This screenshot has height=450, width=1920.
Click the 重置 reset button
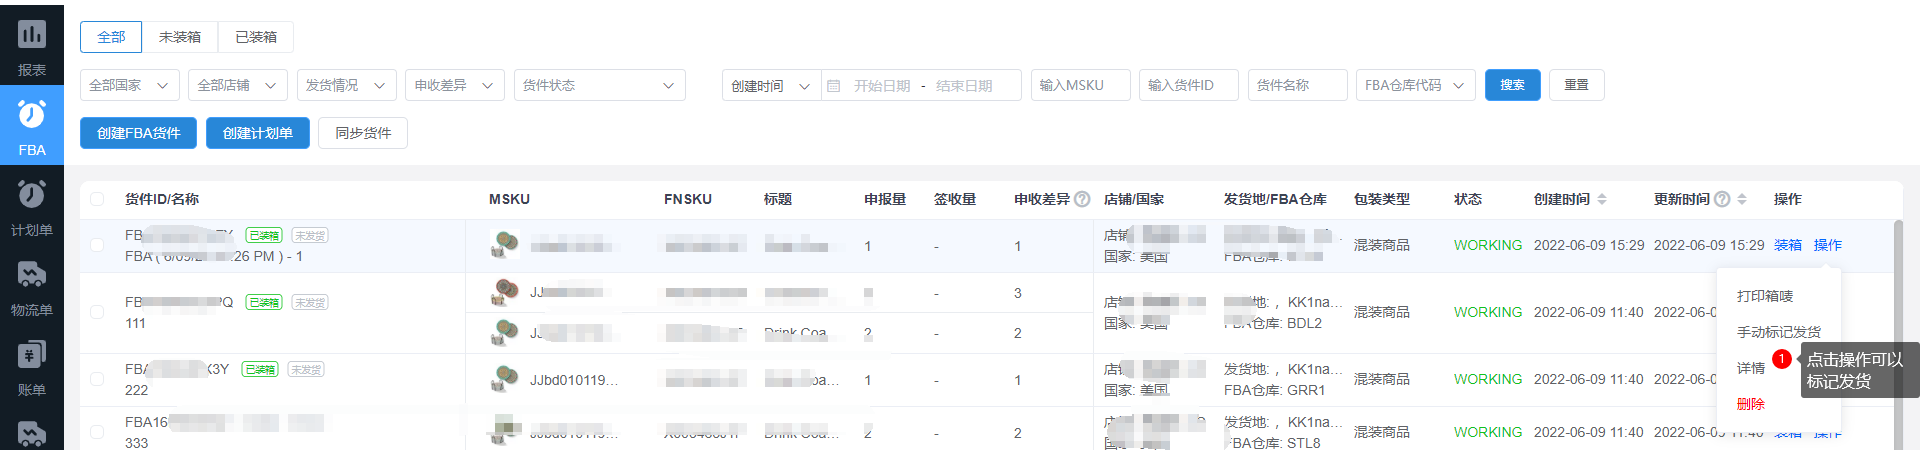tap(1577, 85)
